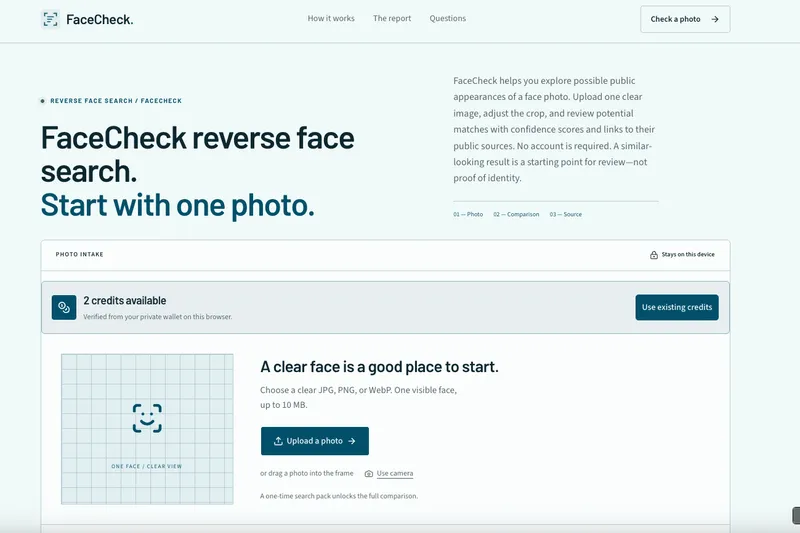This screenshot has width=800, height=533.
Task: Click the grid photo drop frame
Action: point(147,429)
